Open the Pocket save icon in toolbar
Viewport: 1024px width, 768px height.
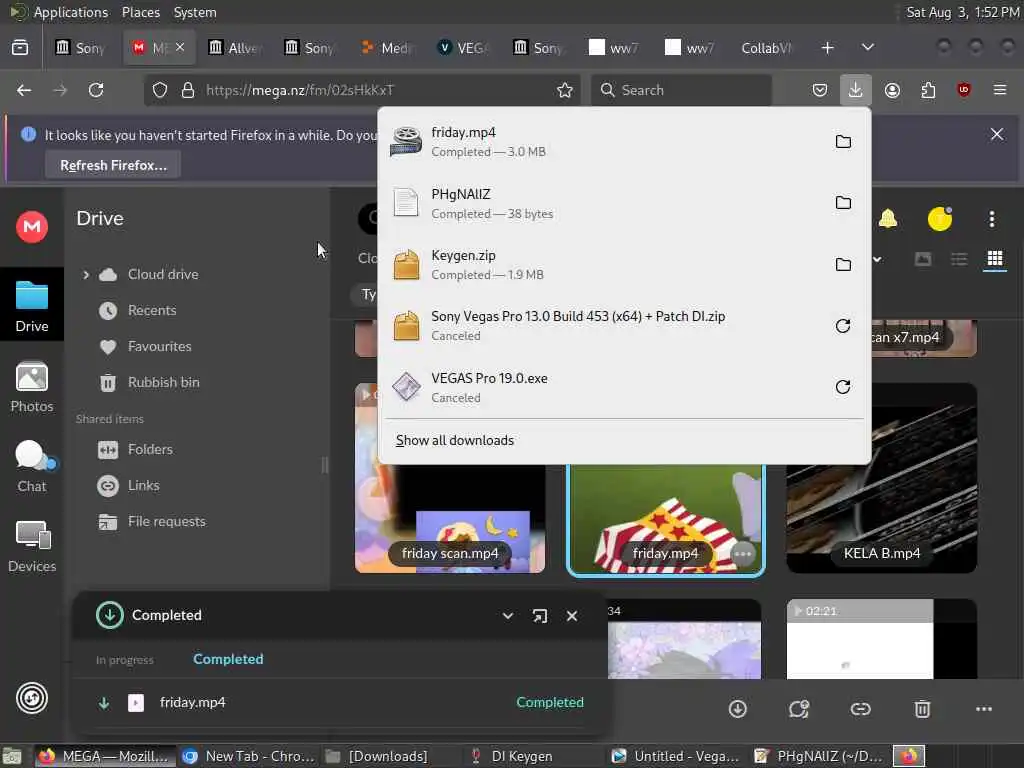[820, 90]
